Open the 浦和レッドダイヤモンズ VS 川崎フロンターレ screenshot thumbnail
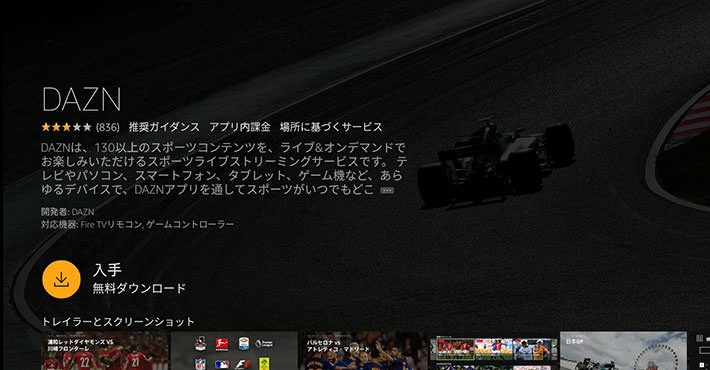 [105, 351]
